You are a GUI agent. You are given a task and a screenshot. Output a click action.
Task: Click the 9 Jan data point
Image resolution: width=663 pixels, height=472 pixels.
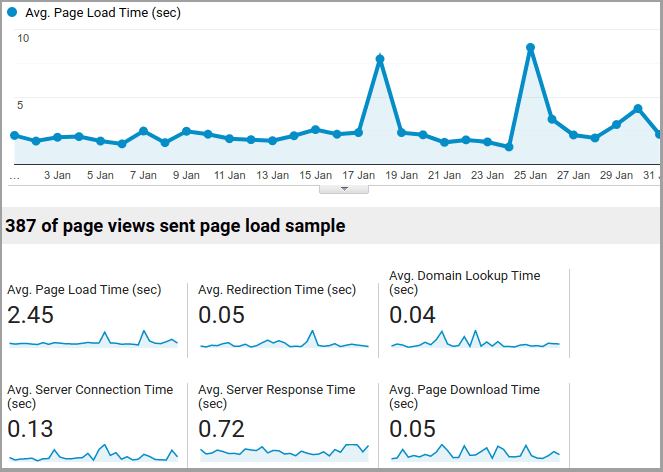pos(186,131)
